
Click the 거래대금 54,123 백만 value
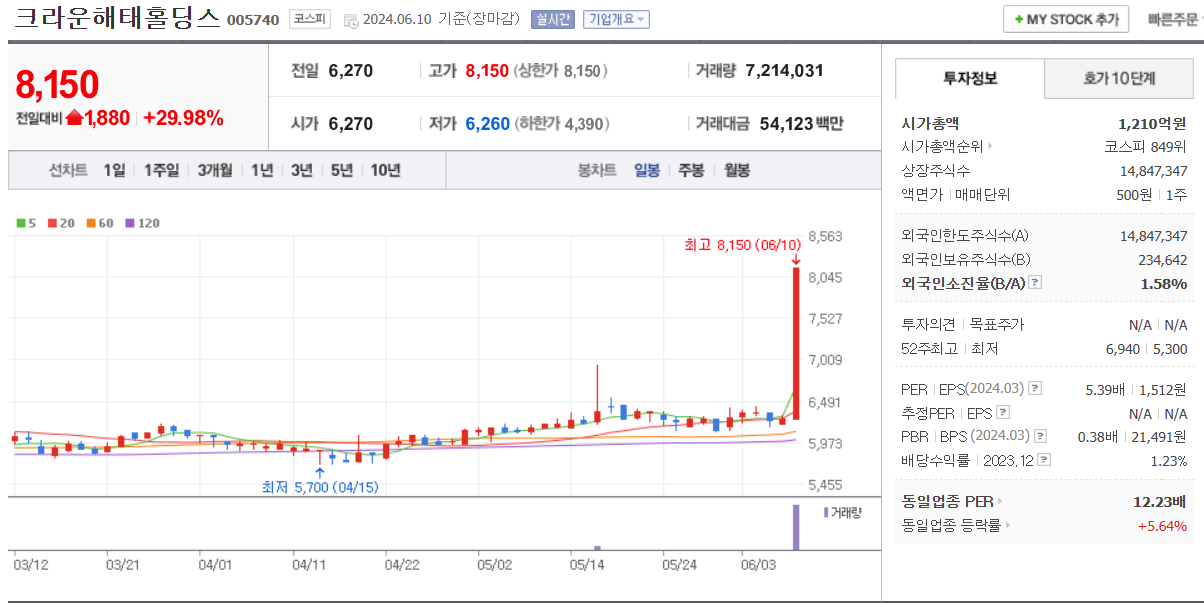[801, 124]
